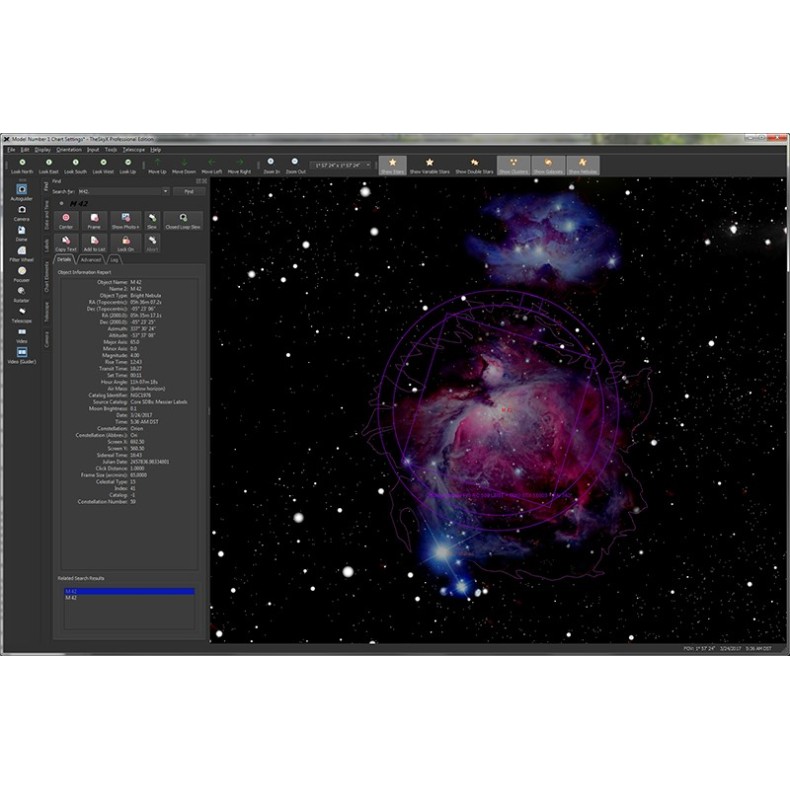Switch to the Advanced tab
The width and height of the screenshot is (790, 790).
click(91, 259)
